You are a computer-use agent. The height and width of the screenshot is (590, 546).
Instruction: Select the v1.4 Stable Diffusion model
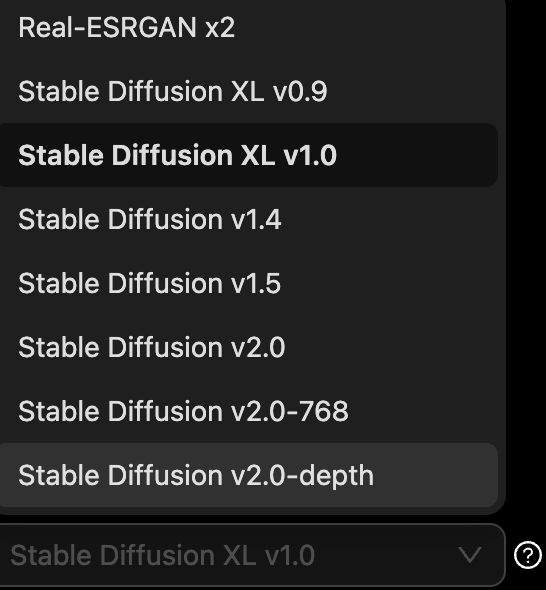pos(248,219)
